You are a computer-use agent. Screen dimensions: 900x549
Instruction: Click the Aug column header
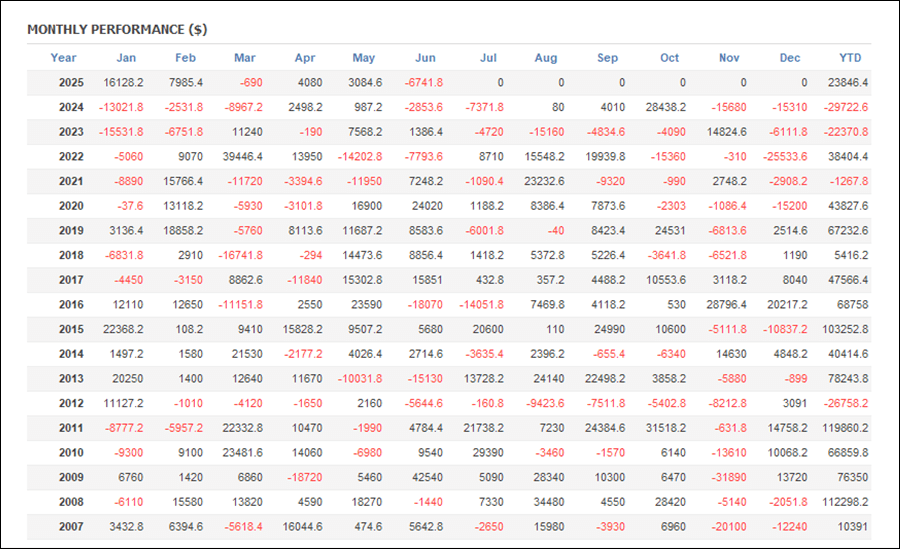pyautogui.click(x=546, y=57)
